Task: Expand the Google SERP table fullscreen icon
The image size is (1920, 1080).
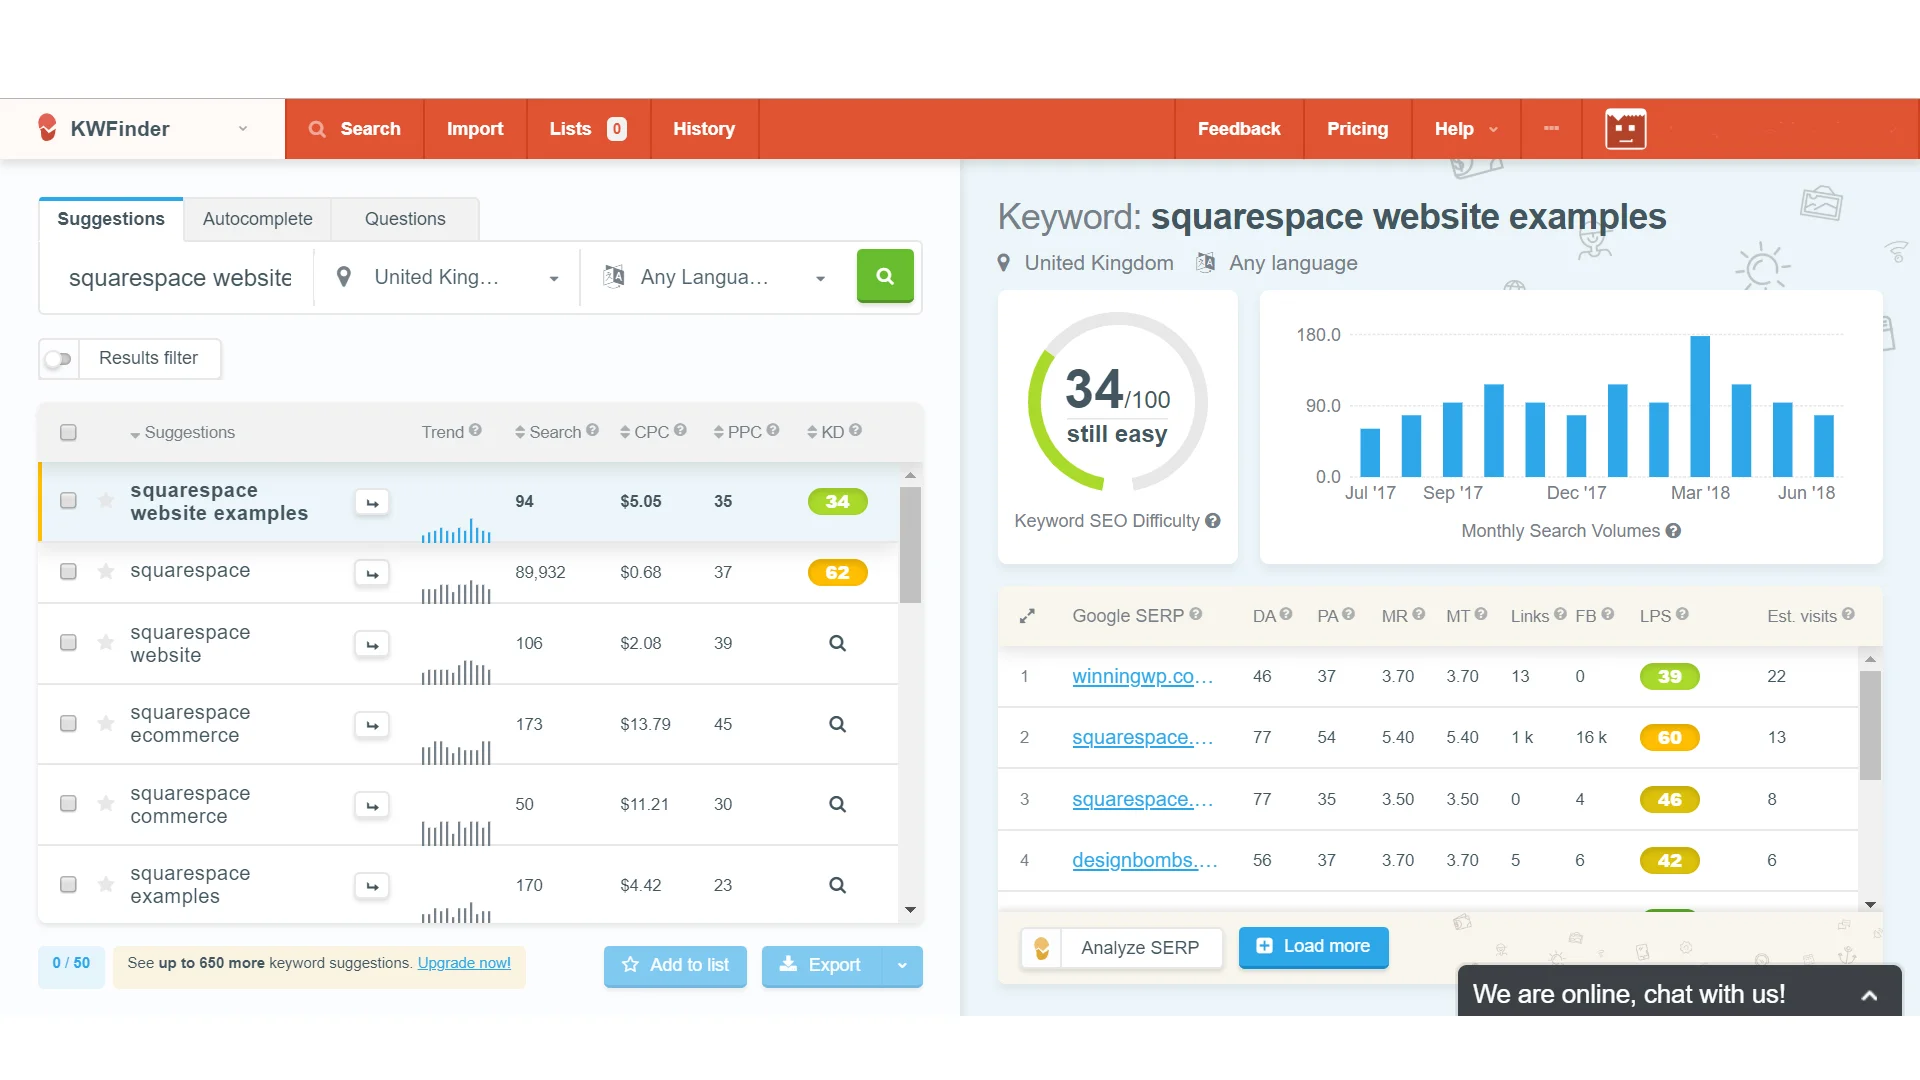Action: pyautogui.click(x=1027, y=616)
